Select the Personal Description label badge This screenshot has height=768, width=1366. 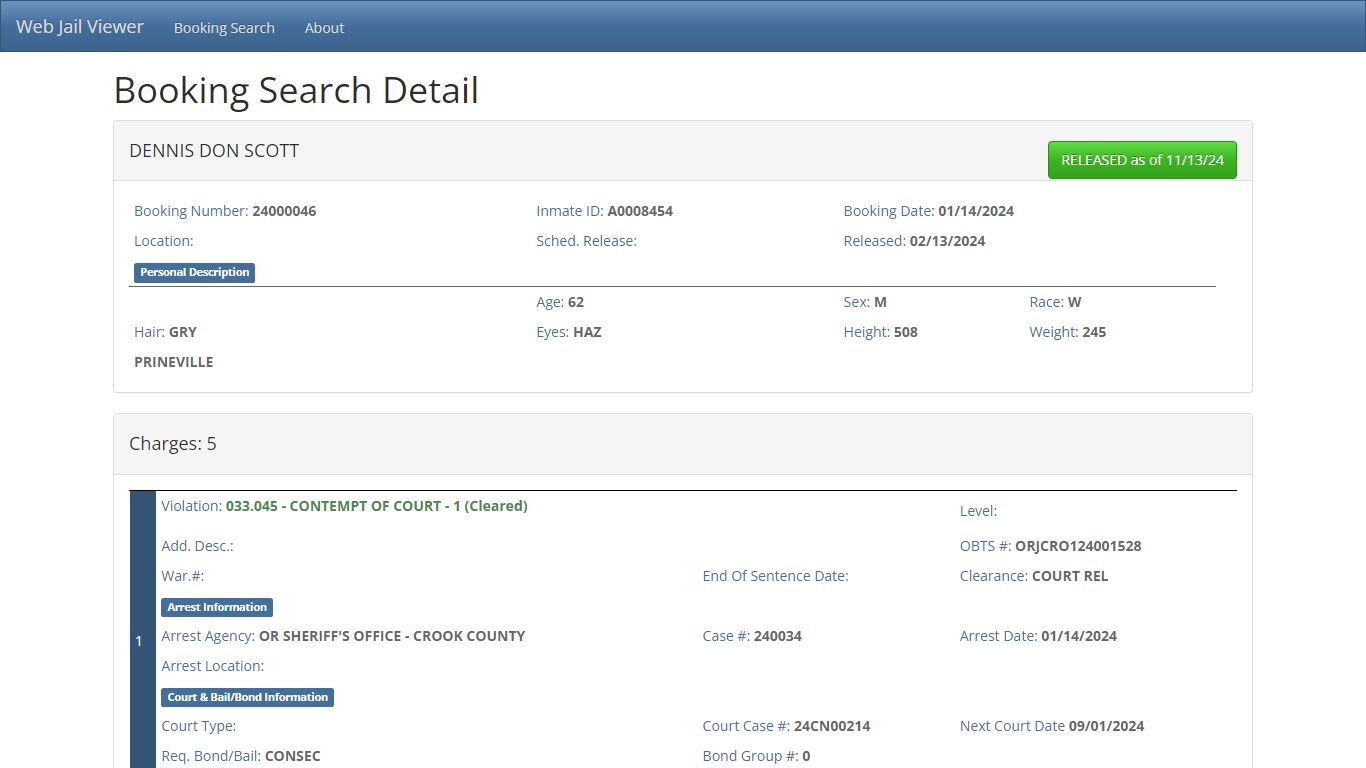pyautogui.click(x=194, y=272)
